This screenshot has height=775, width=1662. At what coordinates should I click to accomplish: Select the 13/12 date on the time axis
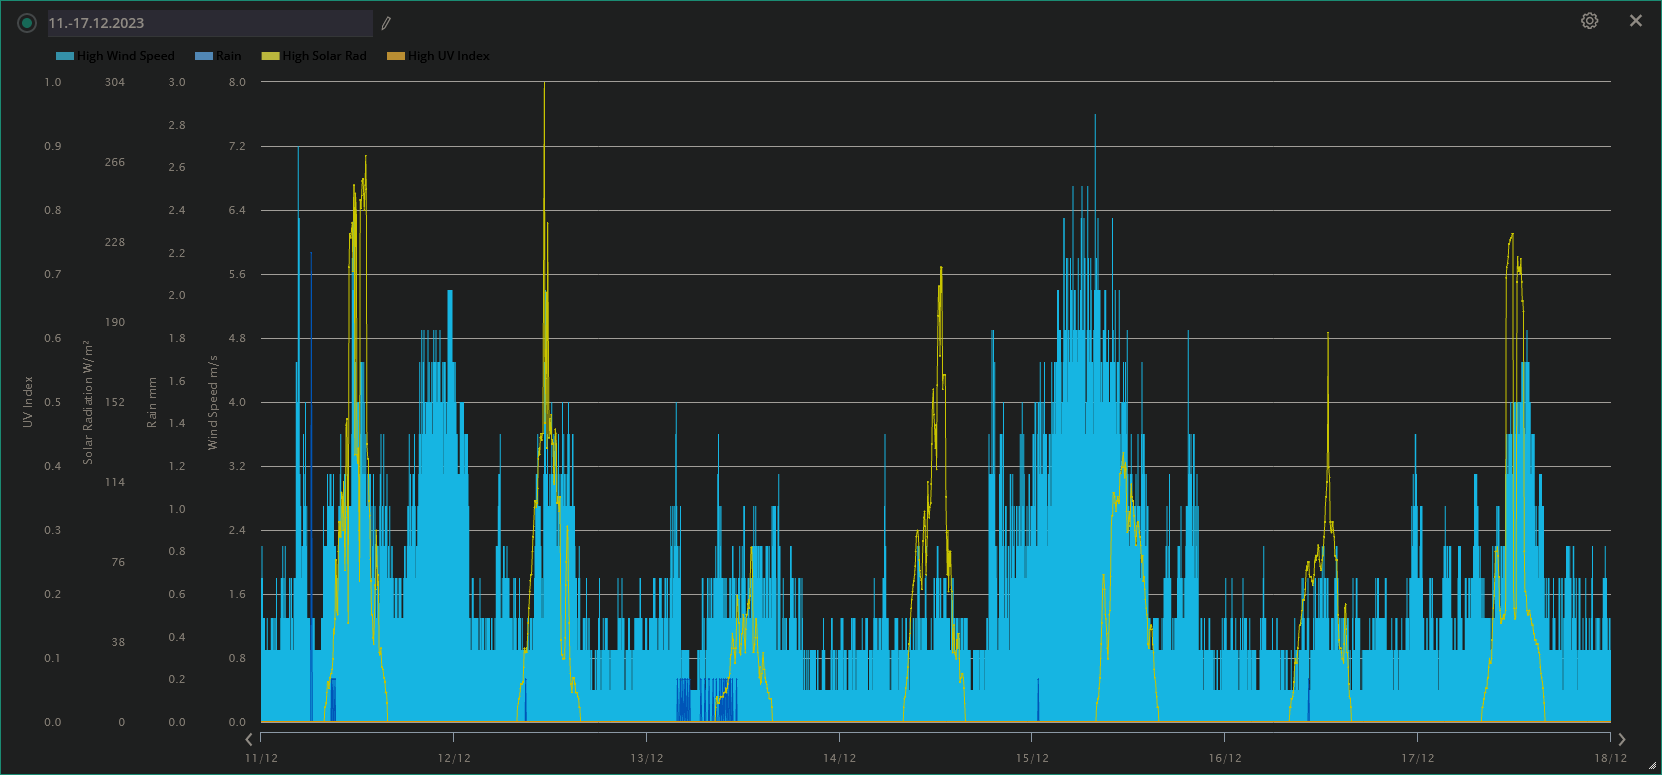pos(646,758)
